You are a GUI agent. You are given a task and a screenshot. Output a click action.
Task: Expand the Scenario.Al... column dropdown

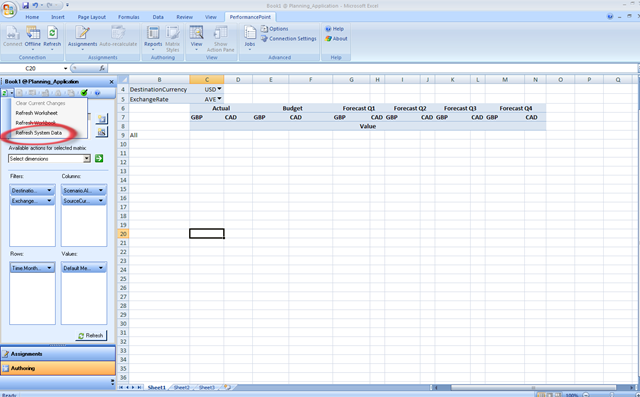pyautogui.click(x=101, y=190)
